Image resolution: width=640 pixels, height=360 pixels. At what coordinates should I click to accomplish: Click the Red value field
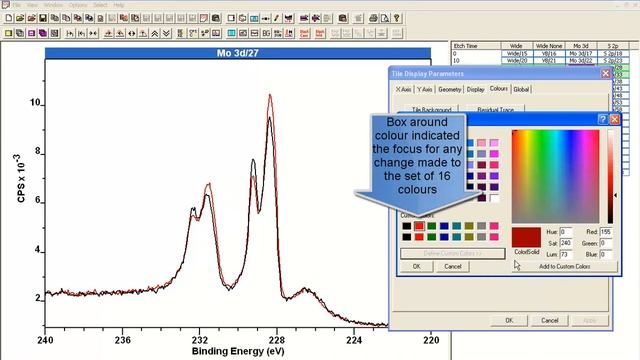pos(606,232)
